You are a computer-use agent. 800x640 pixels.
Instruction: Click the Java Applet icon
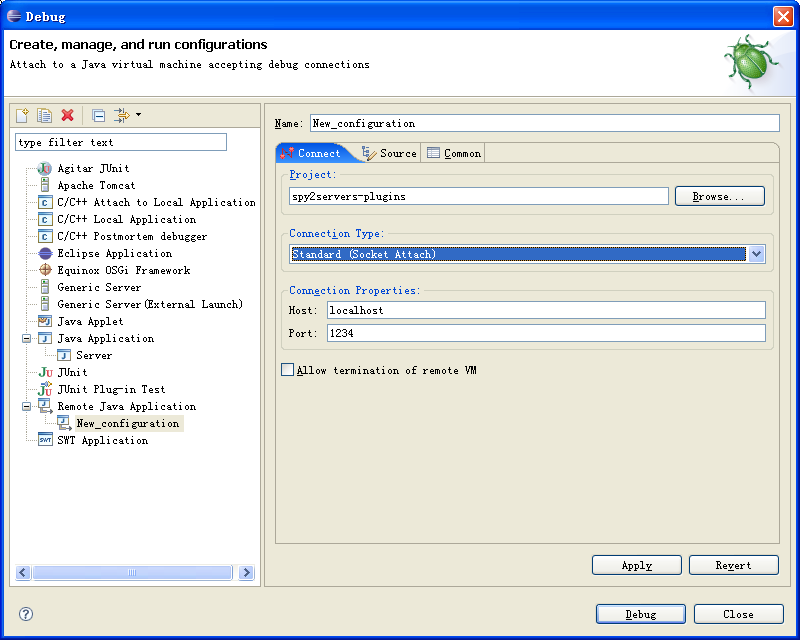[45, 322]
